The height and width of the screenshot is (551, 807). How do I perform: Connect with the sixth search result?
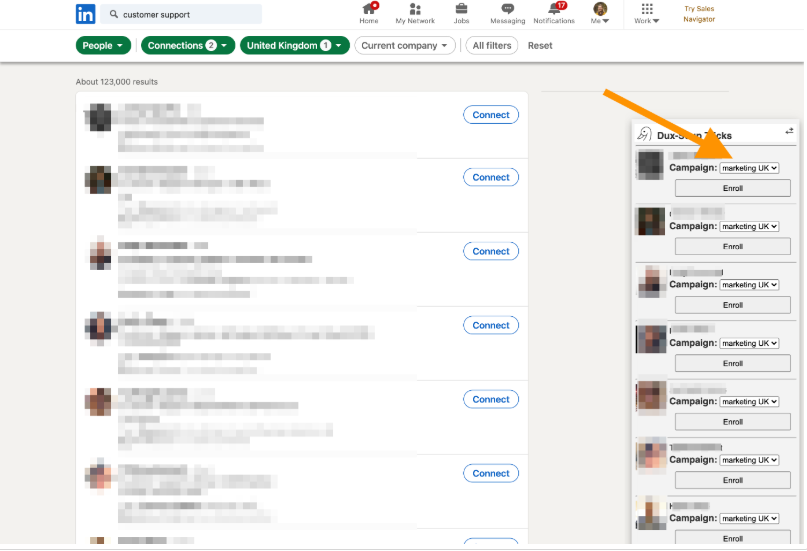pos(491,473)
